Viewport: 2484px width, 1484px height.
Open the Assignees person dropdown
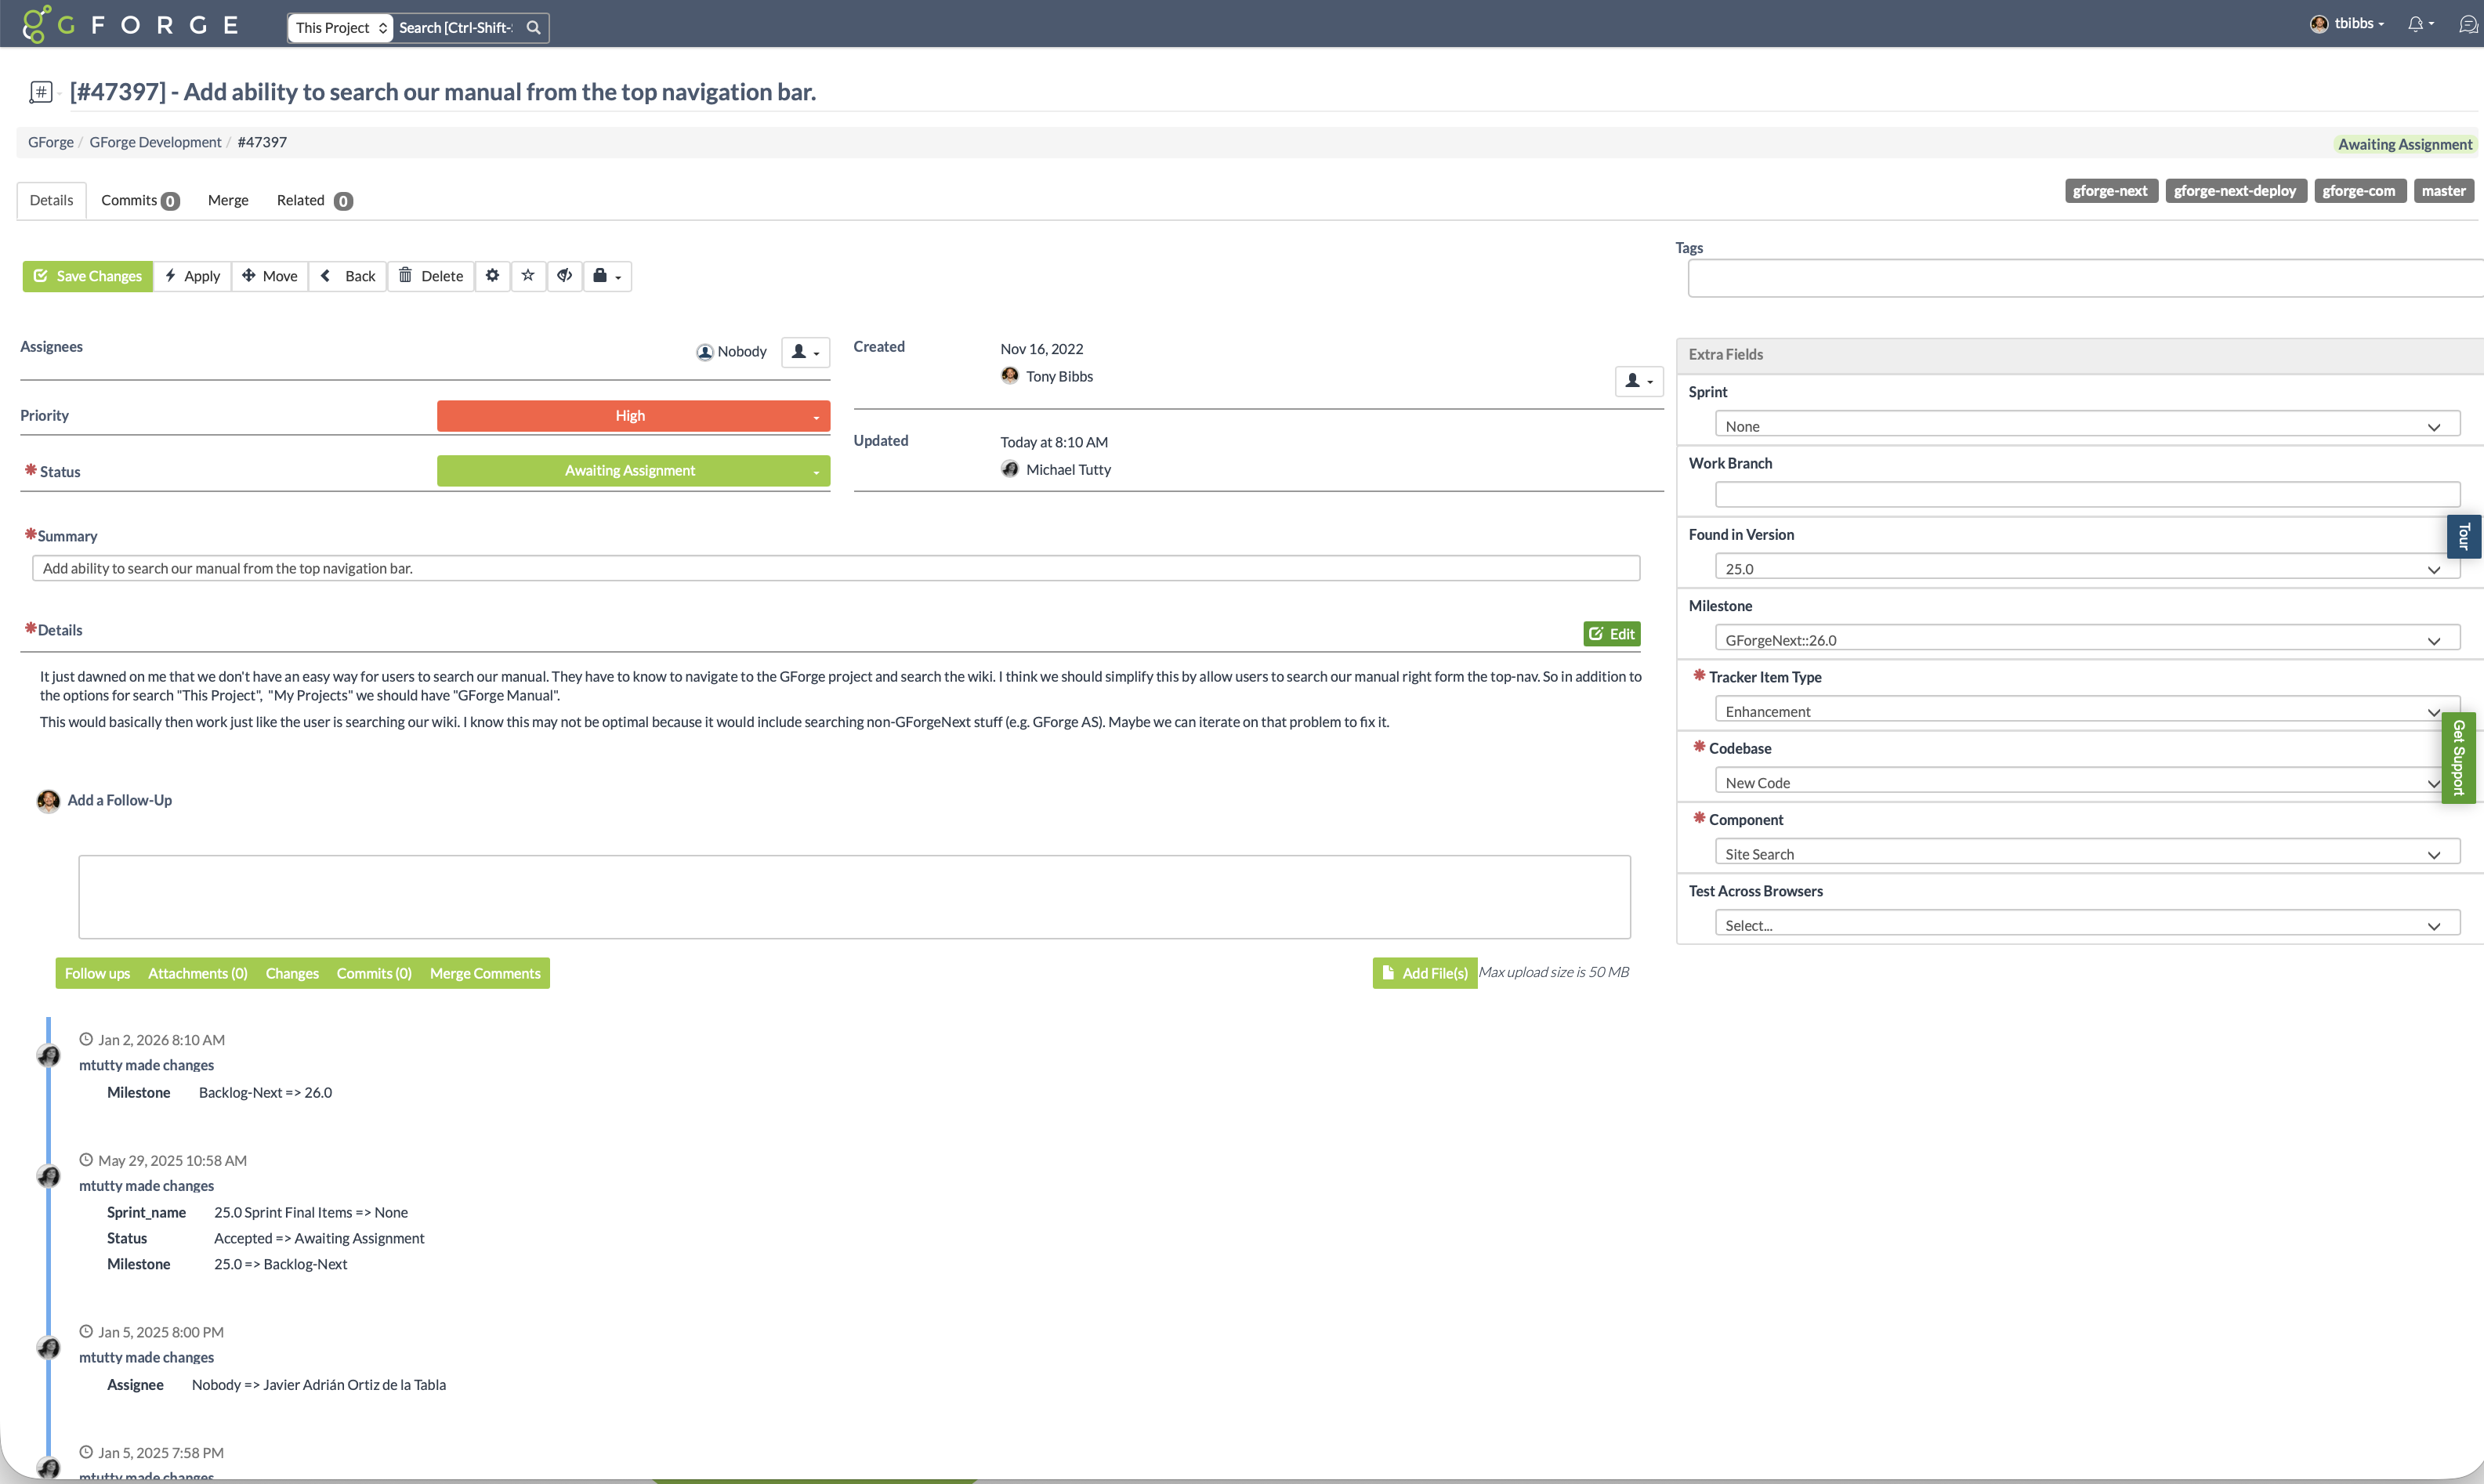tap(805, 352)
